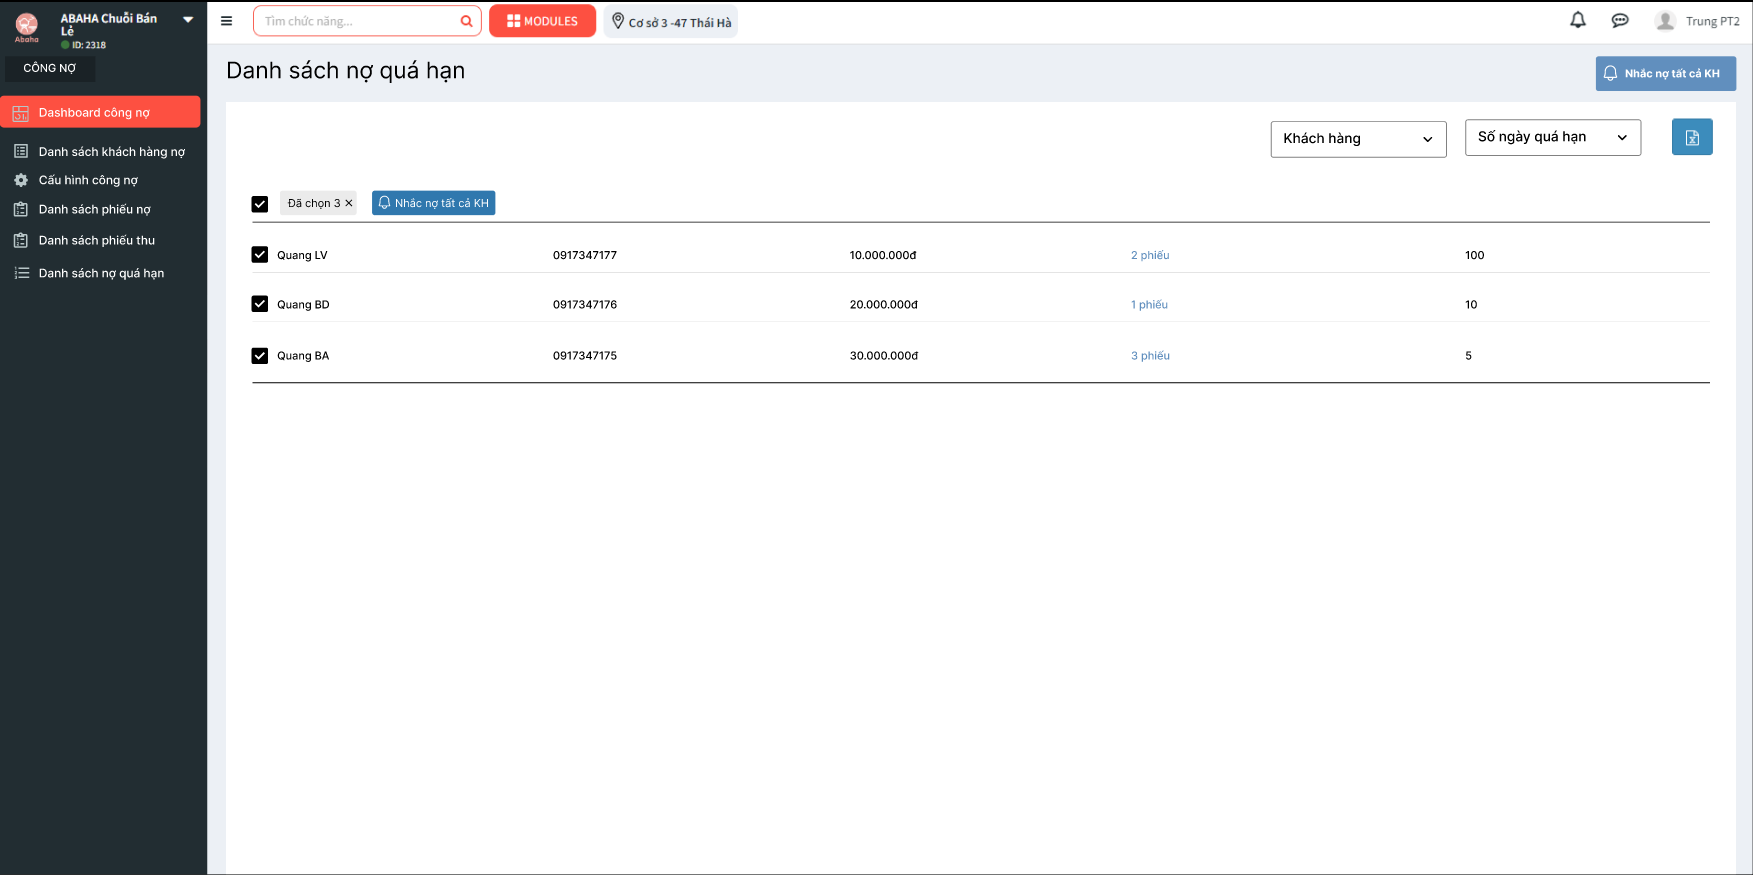
Task: Click the Excel export icon button
Action: 1691,137
